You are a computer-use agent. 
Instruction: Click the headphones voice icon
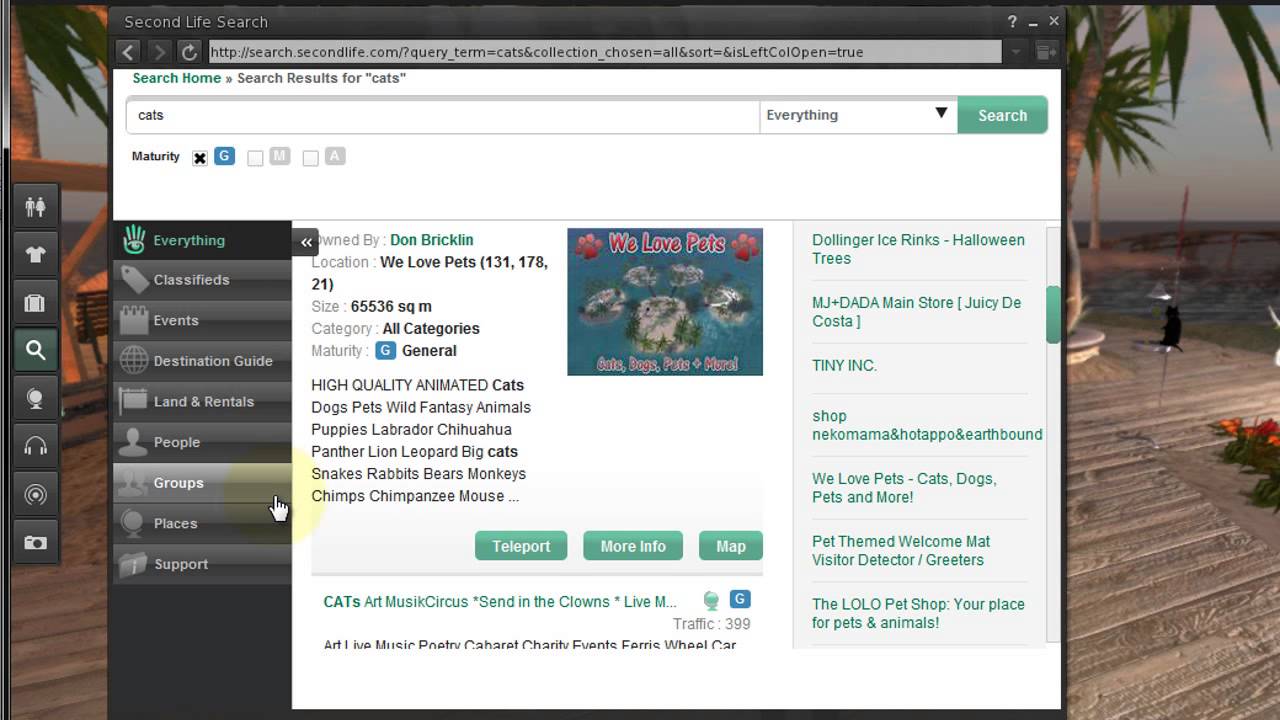point(35,446)
